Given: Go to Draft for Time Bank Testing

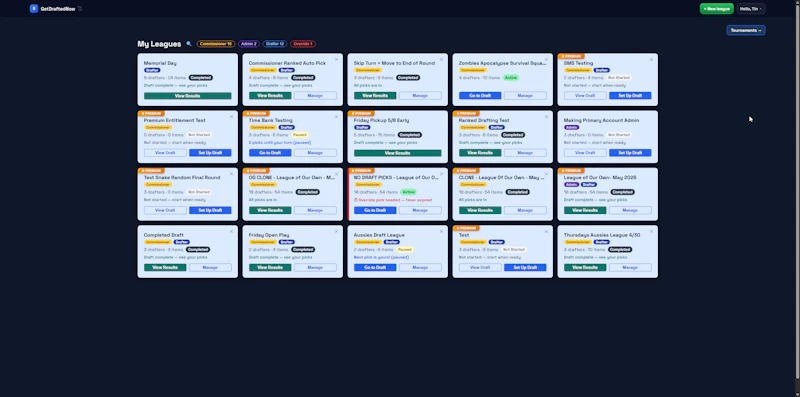Looking at the screenshot, I should pos(270,153).
